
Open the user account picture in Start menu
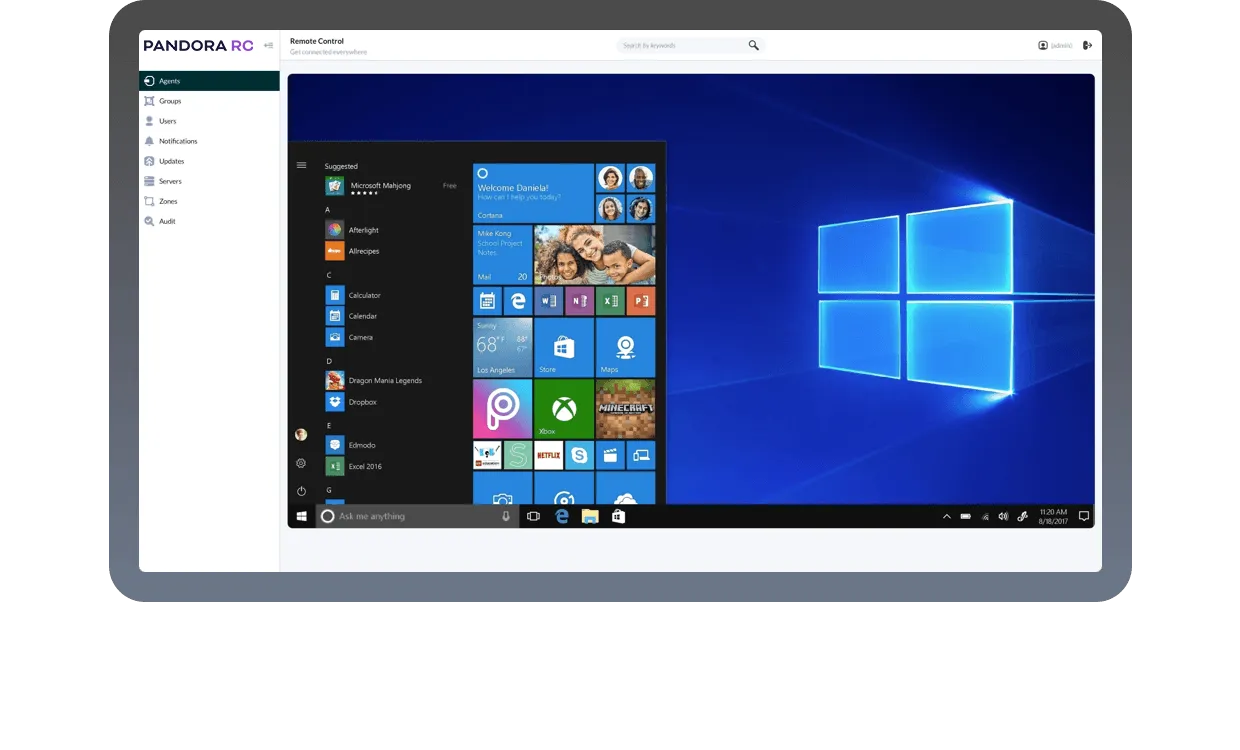pyautogui.click(x=301, y=435)
